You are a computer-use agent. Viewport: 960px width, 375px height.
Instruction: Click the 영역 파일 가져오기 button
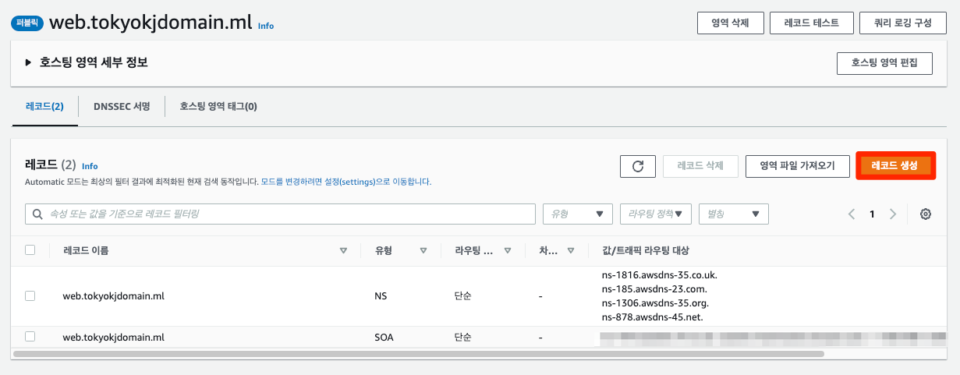coord(798,166)
